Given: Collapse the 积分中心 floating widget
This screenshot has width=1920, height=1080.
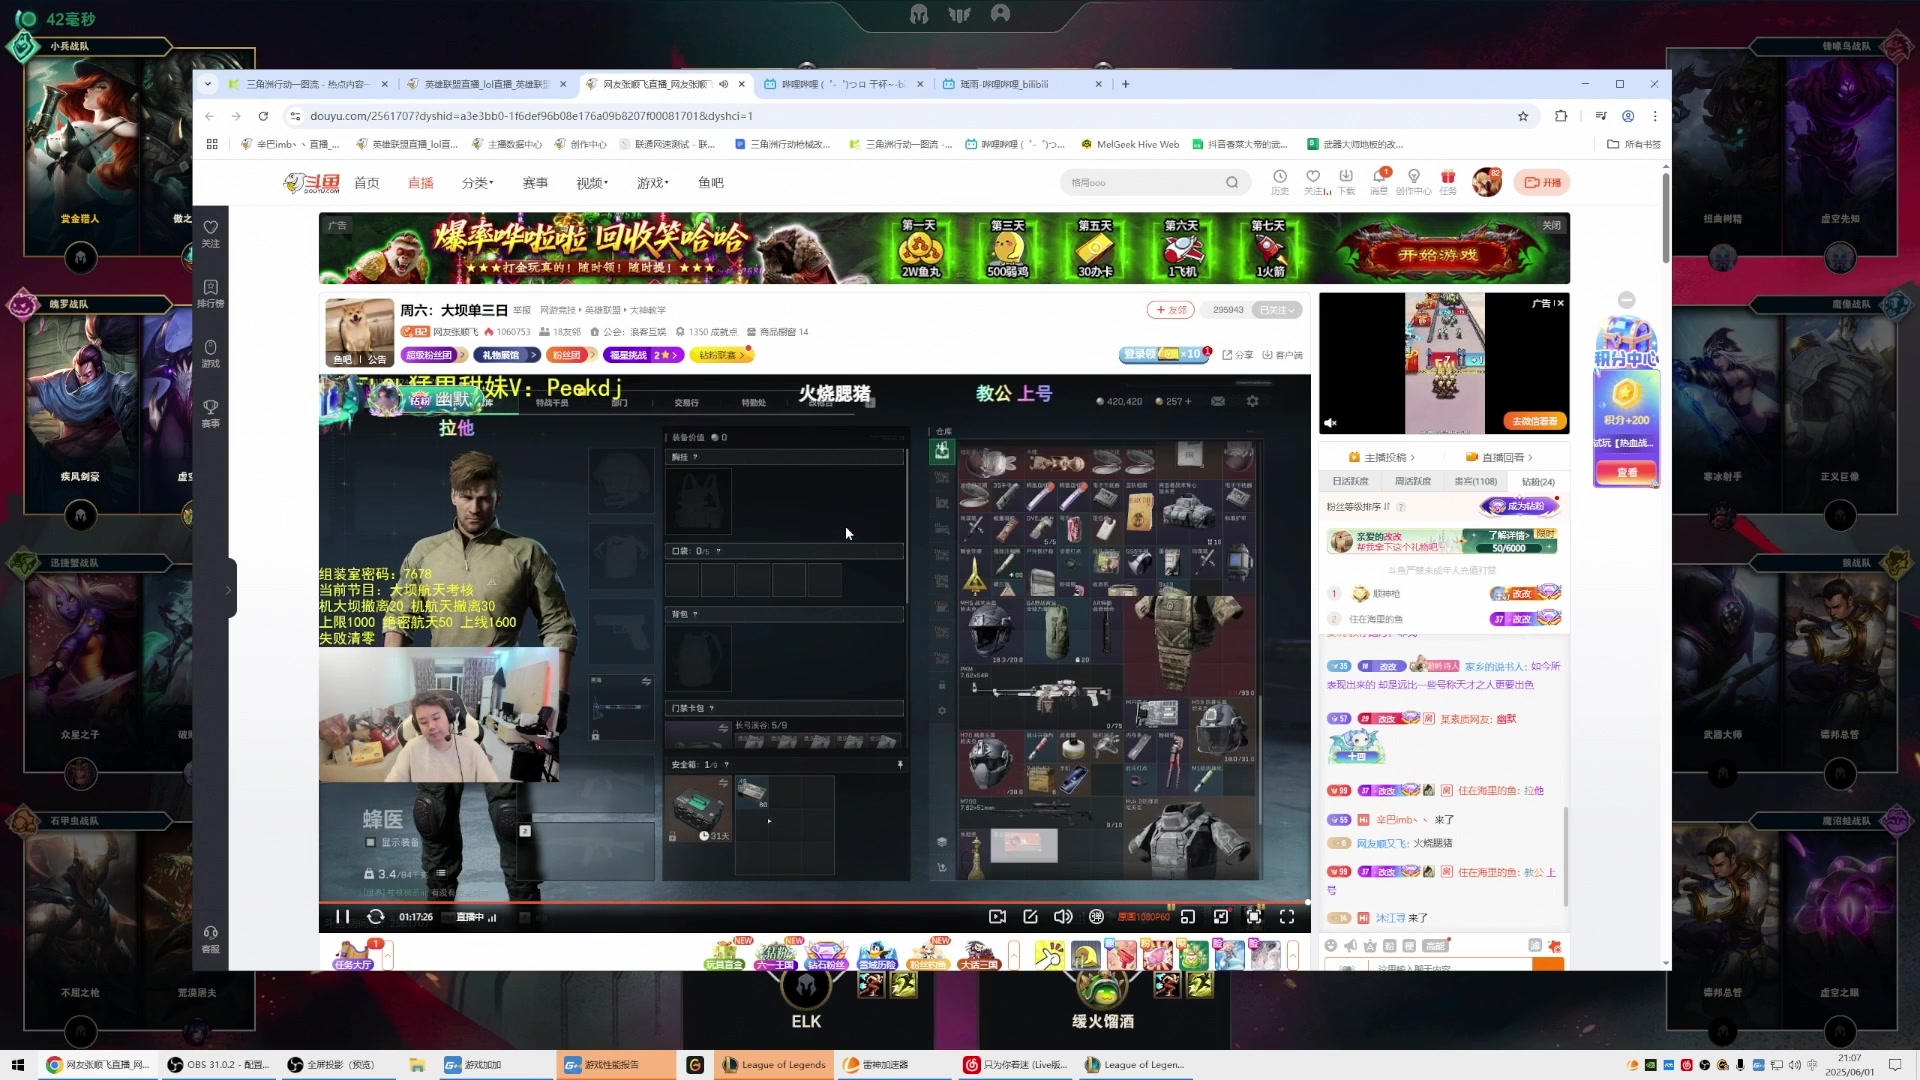Looking at the screenshot, I should (1627, 300).
